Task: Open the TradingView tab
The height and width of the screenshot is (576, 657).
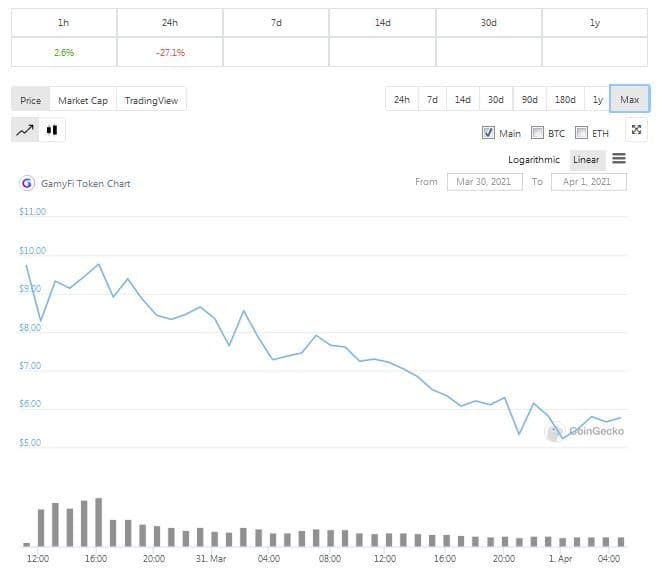Action: (152, 100)
